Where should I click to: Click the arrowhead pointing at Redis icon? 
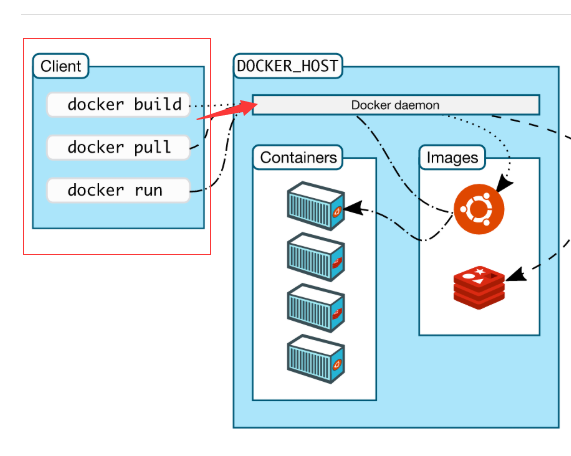516,275
